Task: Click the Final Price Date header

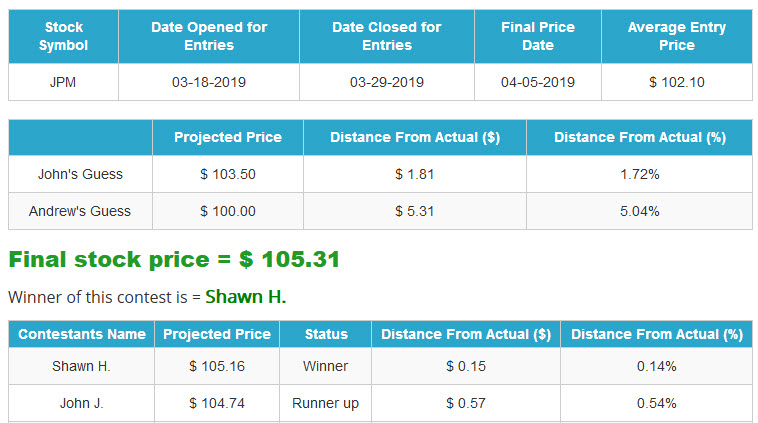Action: point(538,36)
